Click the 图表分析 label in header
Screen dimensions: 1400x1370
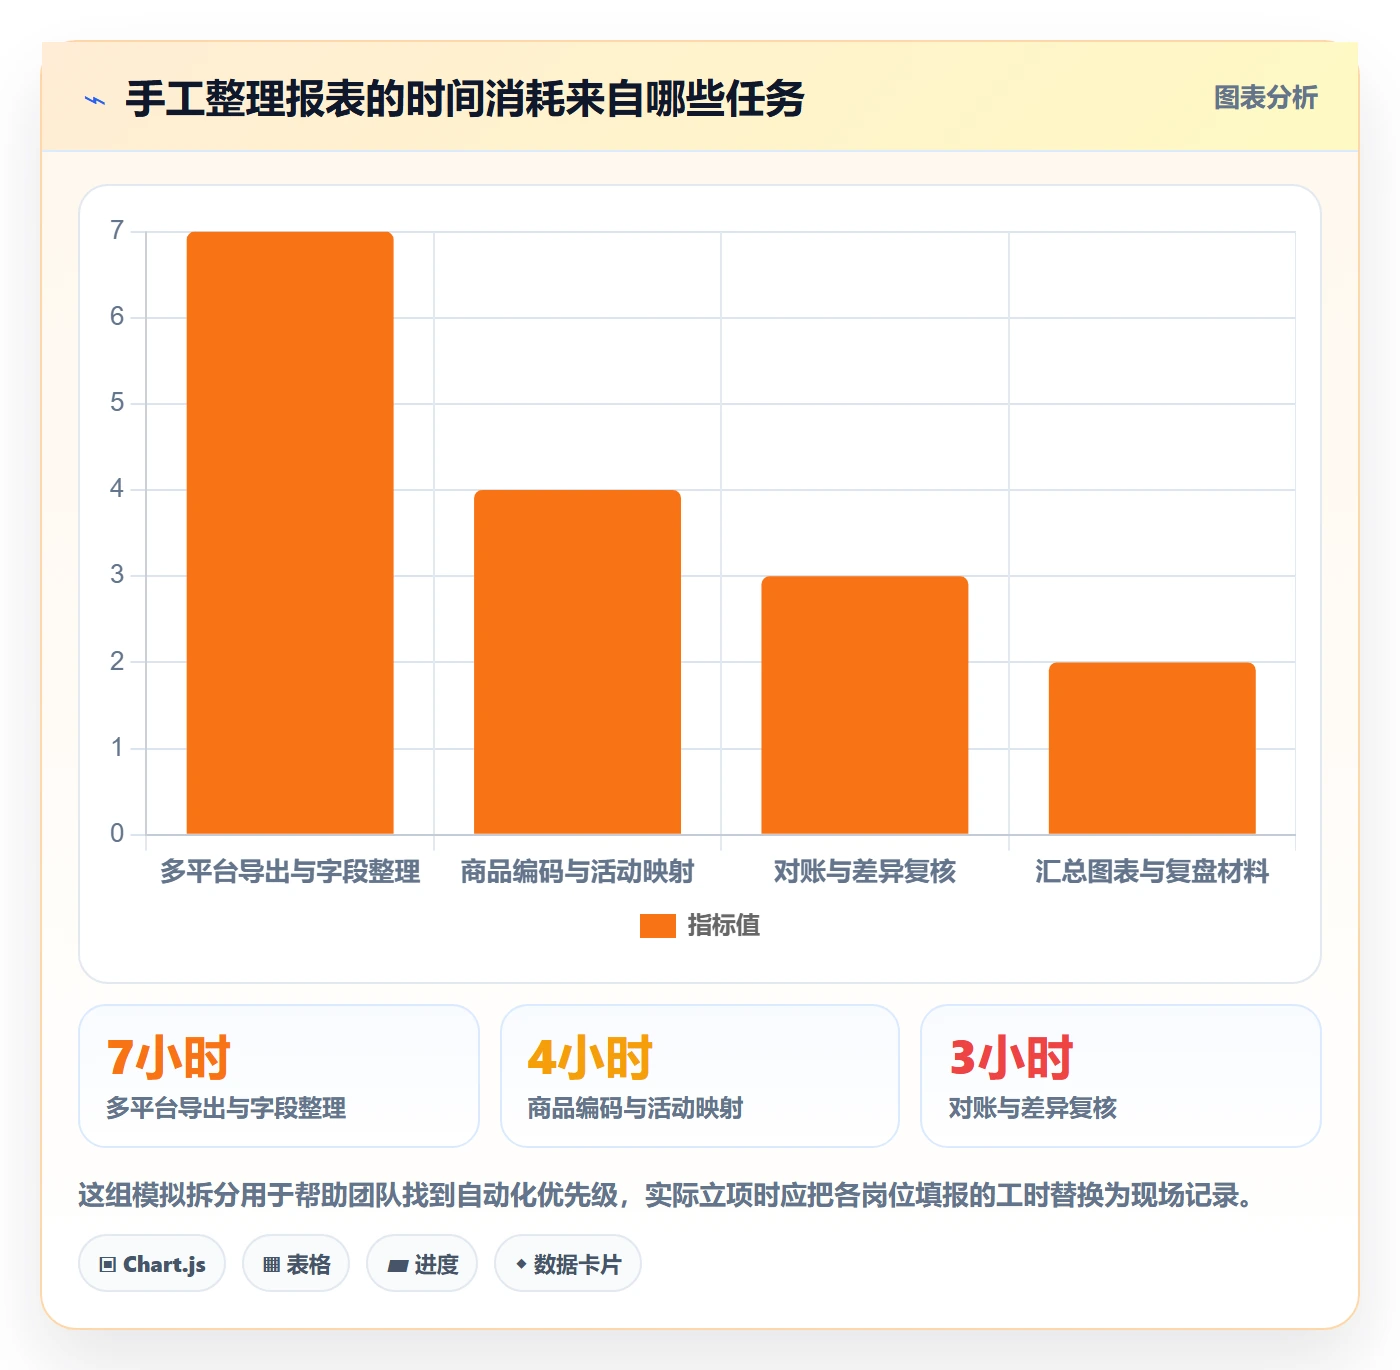point(1265,98)
